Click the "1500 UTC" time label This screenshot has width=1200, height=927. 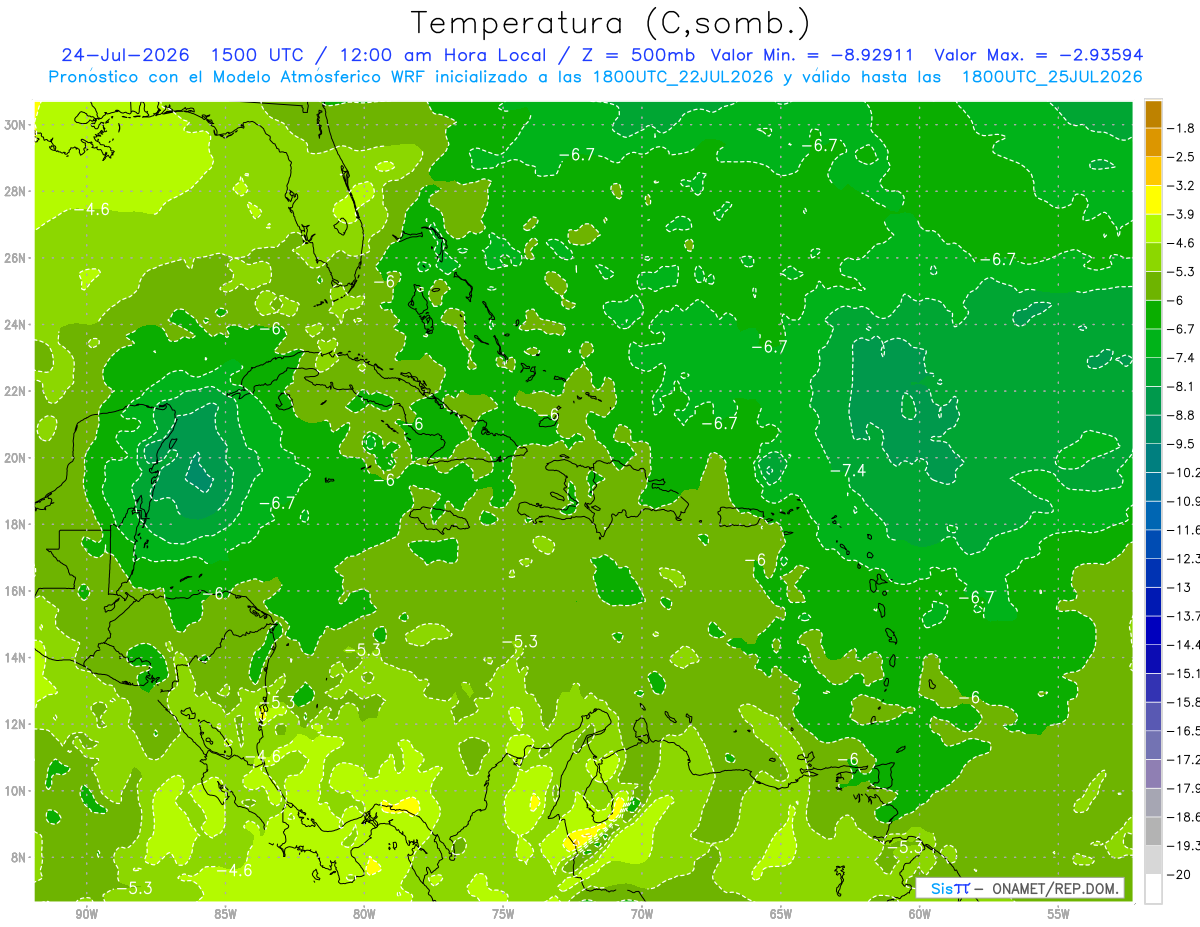[x=259, y=55]
